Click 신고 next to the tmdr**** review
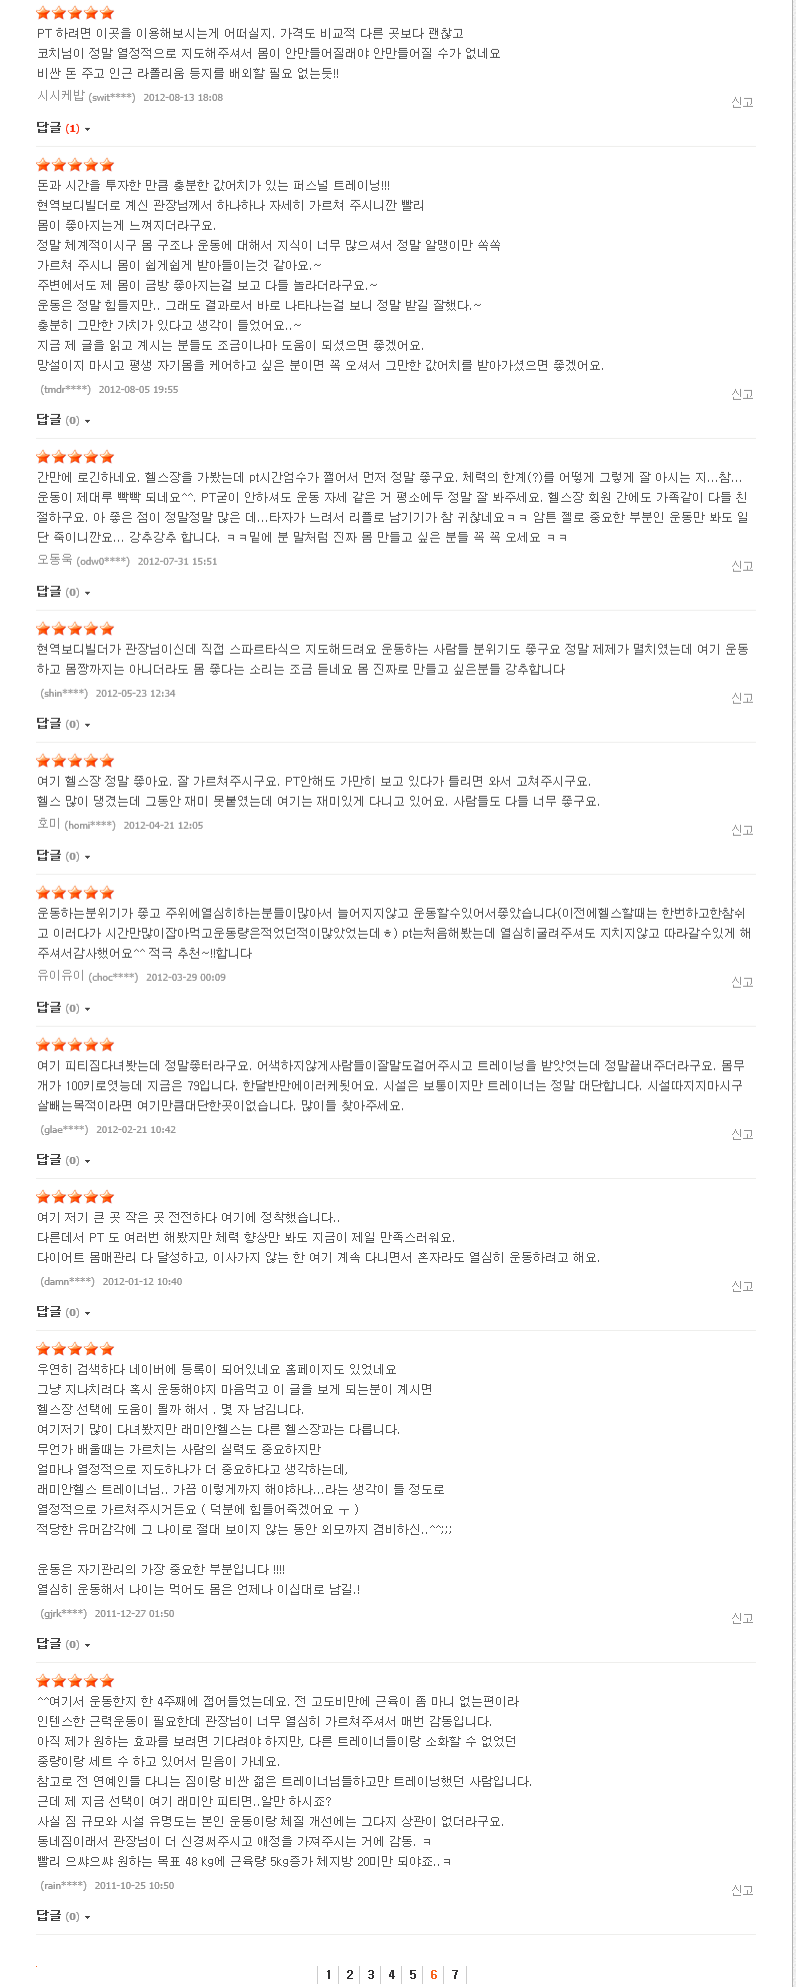796x1987 pixels. [x=742, y=394]
